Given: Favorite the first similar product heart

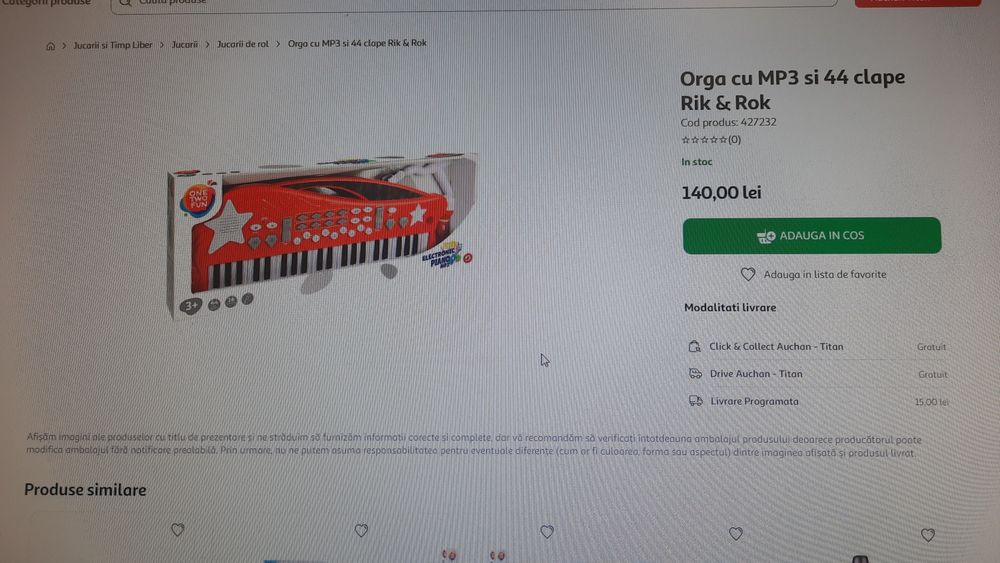Looking at the screenshot, I should click(x=178, y=530).
